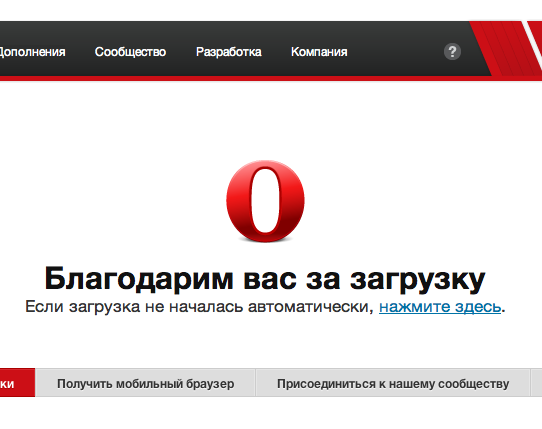Click the red line under the navigation bar
Viewport: 542px width, 429px height.
point(242,78)
